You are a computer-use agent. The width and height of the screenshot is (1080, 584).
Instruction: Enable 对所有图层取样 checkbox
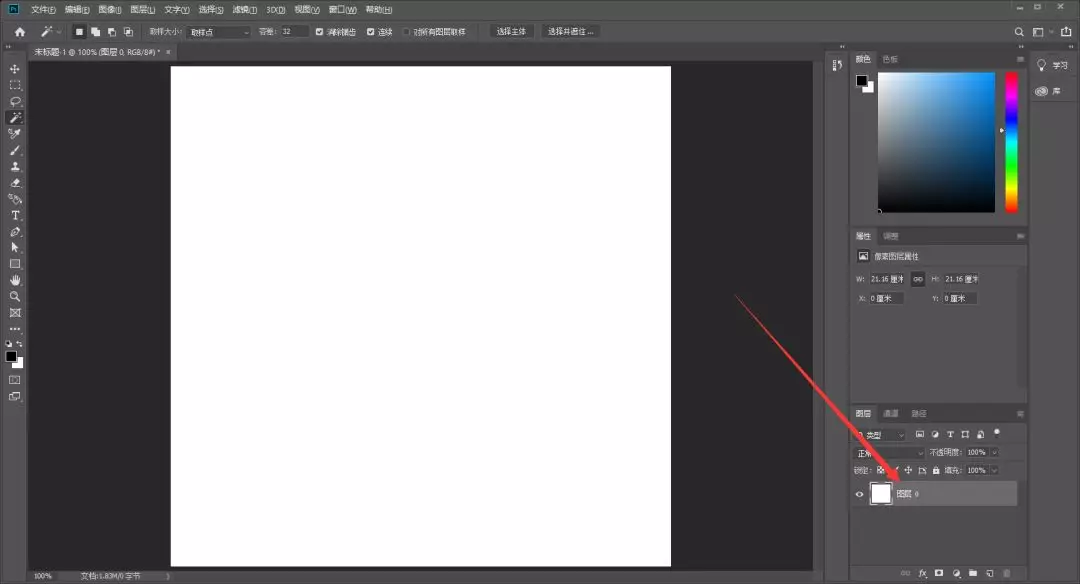[406, 32]
